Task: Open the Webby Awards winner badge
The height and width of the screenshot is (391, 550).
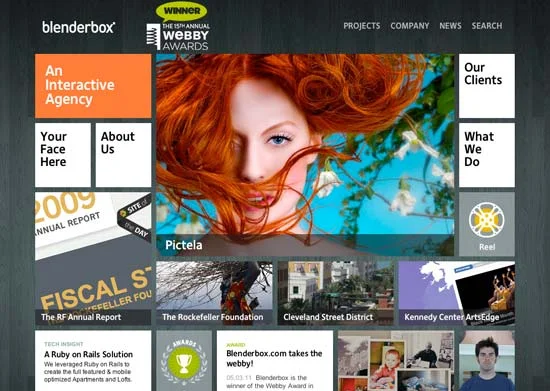Action: click(x=178, y=27)
